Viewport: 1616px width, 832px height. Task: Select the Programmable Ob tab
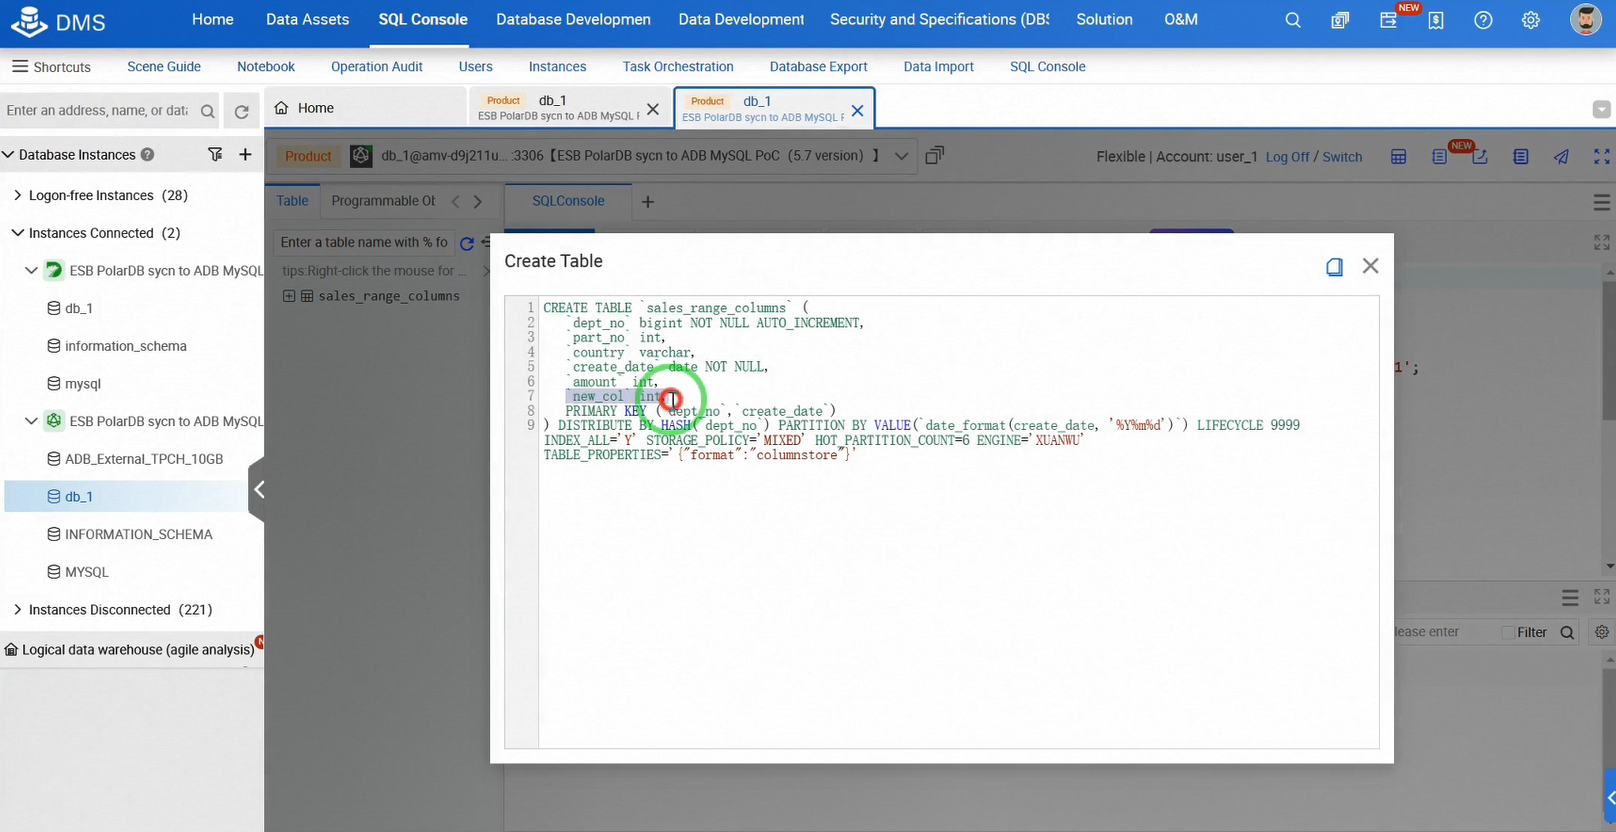383,201
